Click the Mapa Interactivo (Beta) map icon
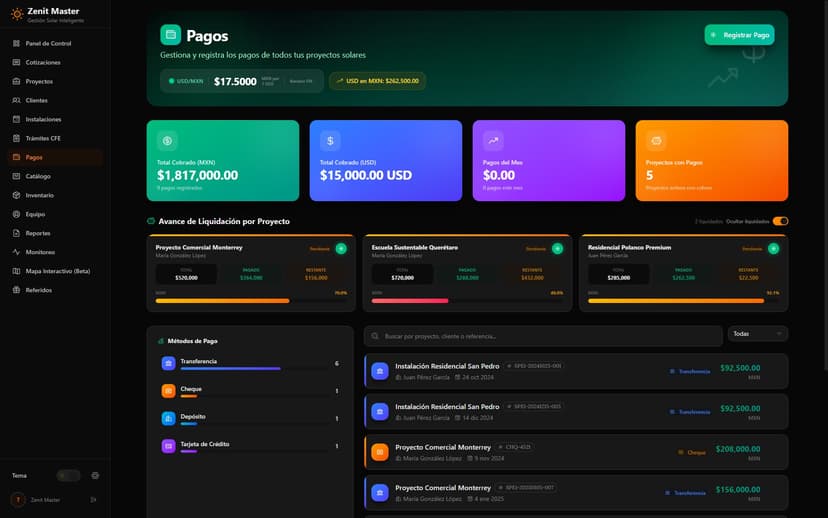This screenshot has height=518, width=828. 16,271
